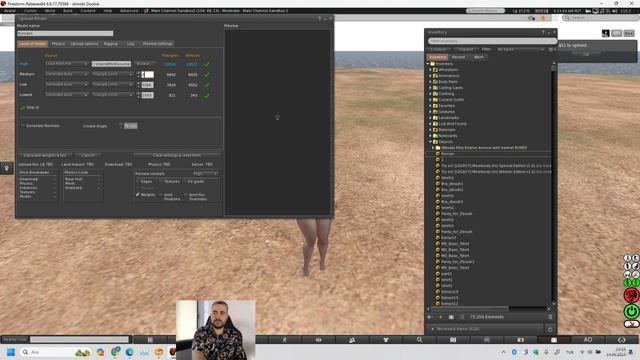Toggle the AO toolbar button
Screen dimensions: 640x360
coord(588,340)
